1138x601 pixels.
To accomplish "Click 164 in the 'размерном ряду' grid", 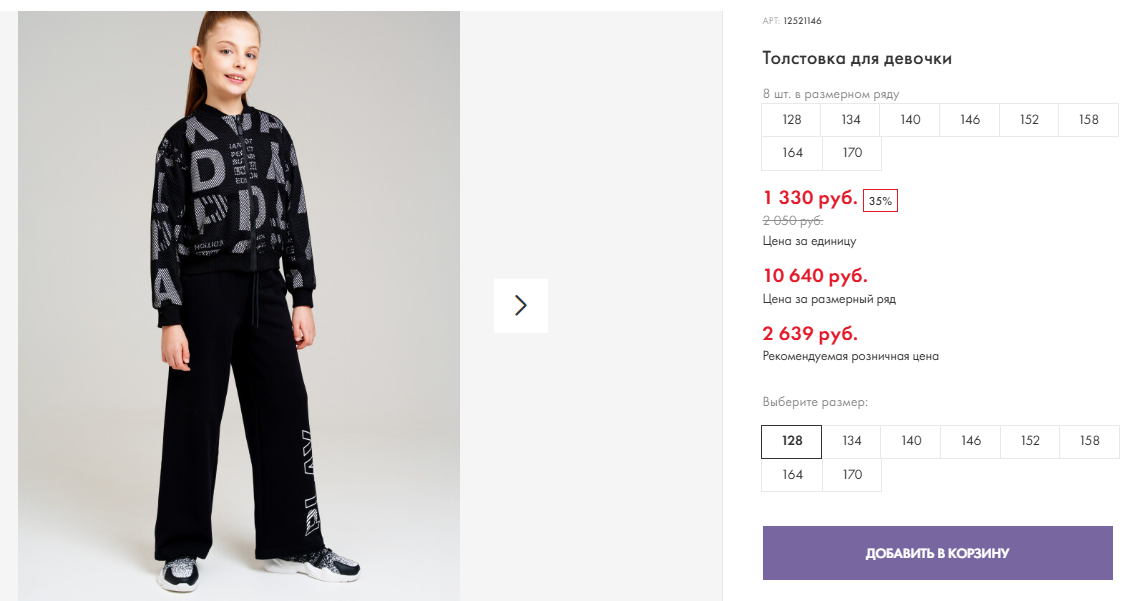I will tap(792, 154).
